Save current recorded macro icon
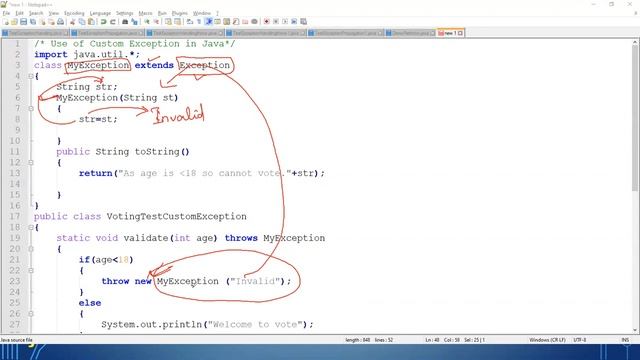Screen dimensions: 640x360 (x=303, y=21)
